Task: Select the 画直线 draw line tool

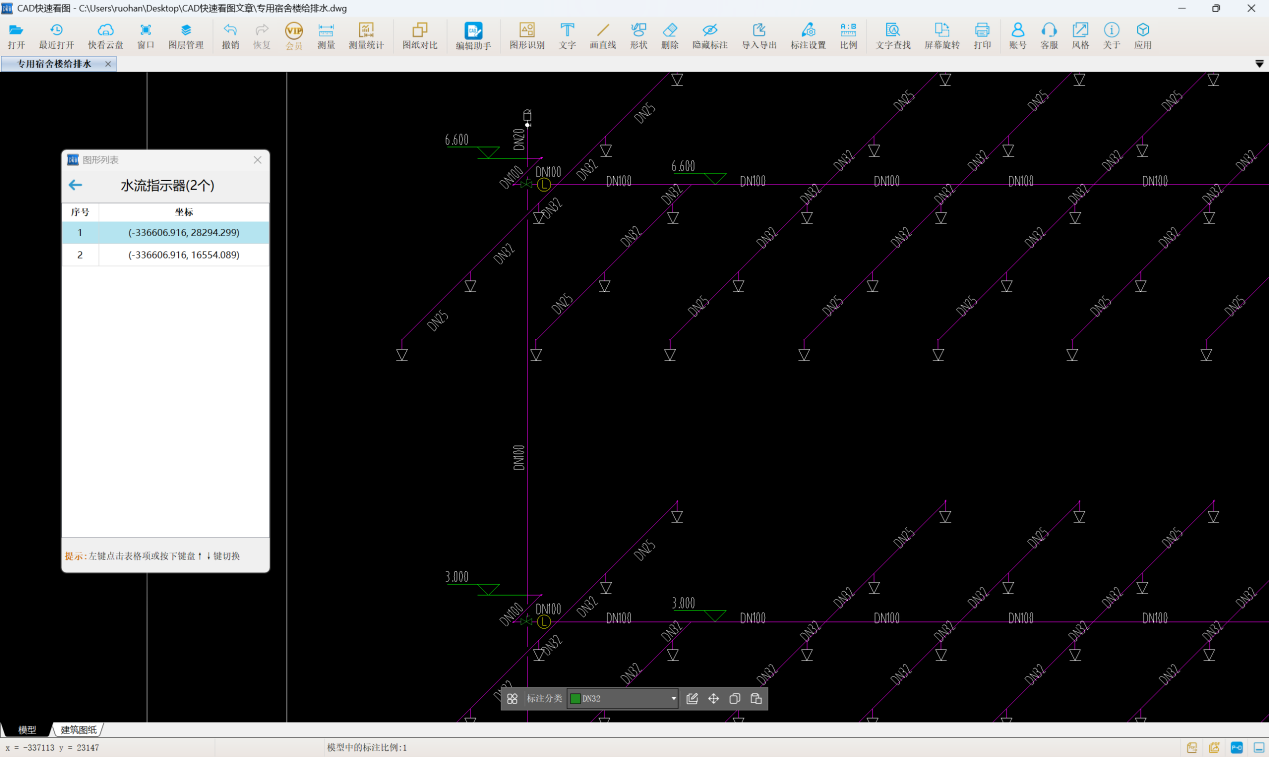Action: (602, 36)
